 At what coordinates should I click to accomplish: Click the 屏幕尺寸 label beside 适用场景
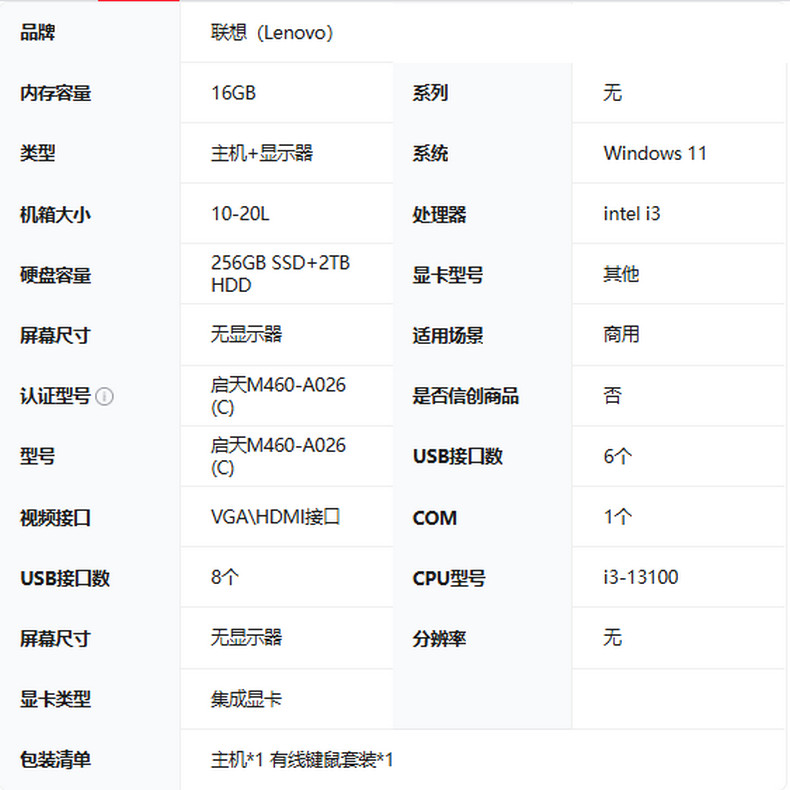55,336
